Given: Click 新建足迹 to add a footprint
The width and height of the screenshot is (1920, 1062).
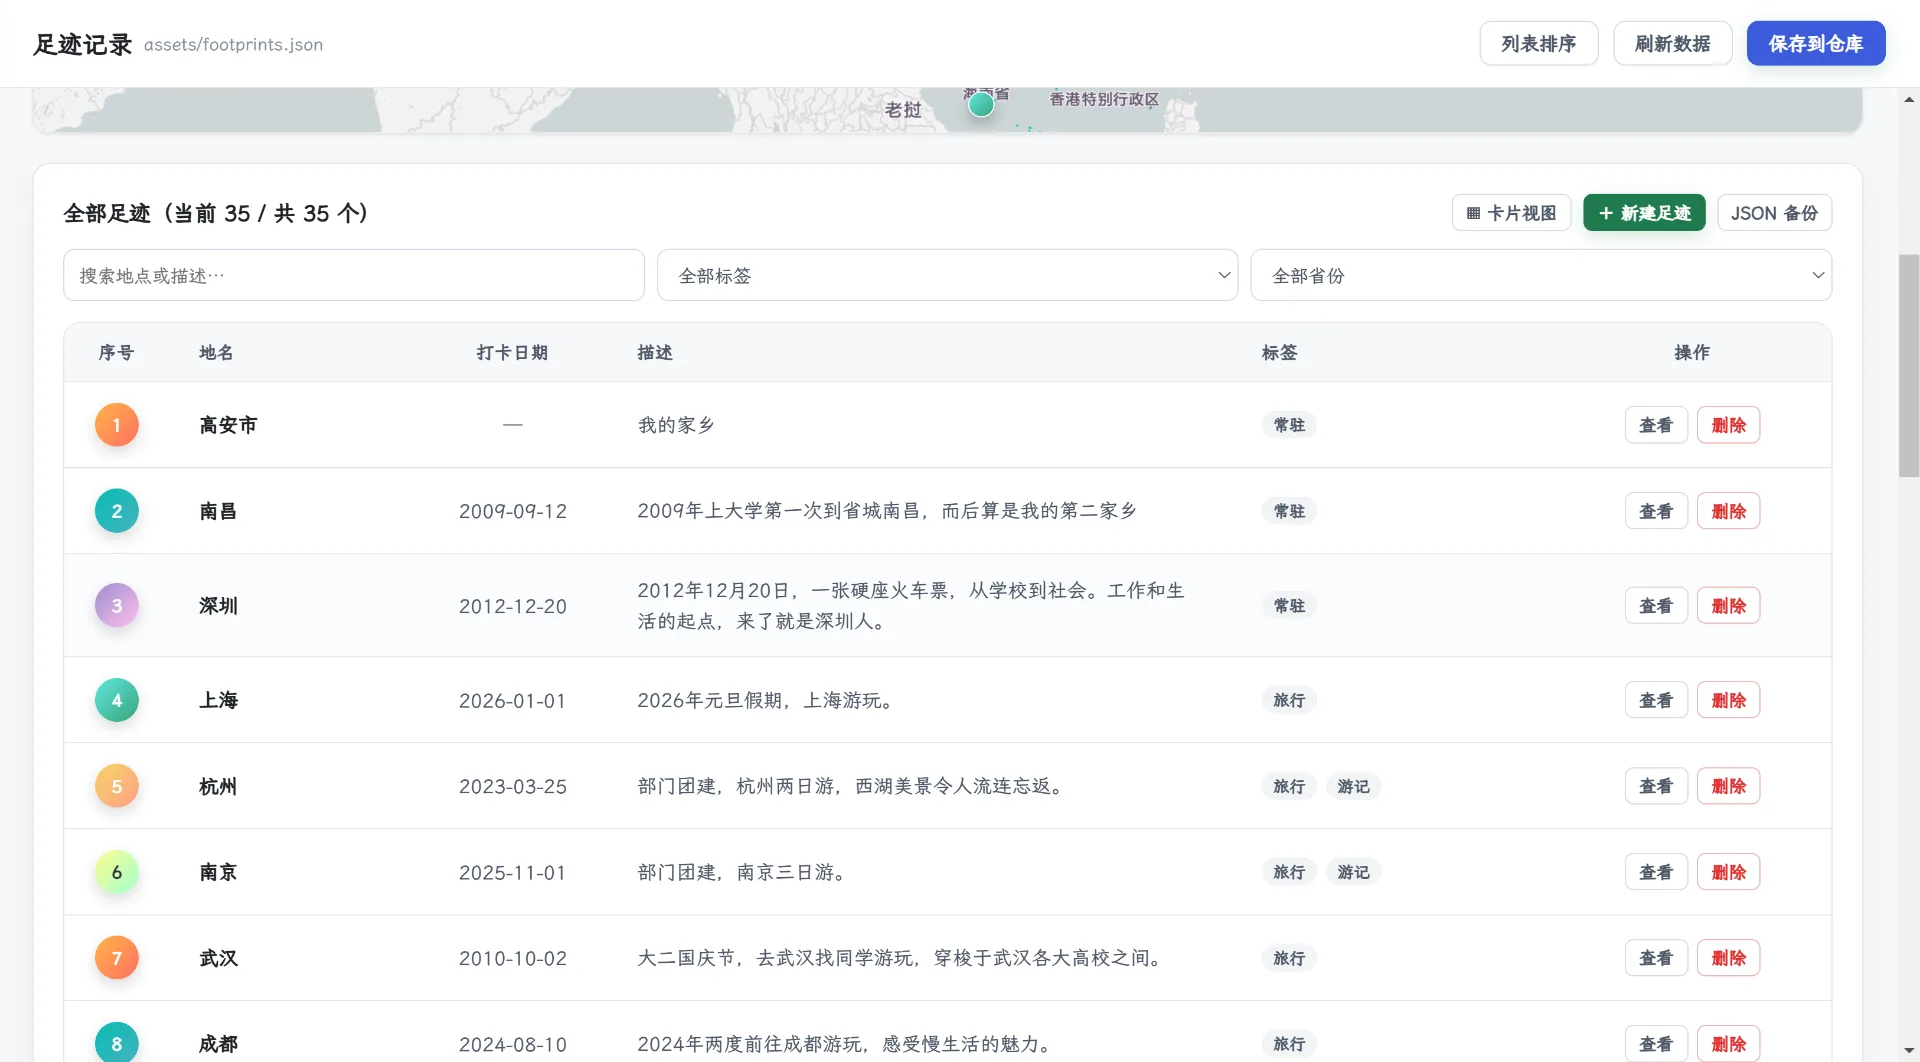Looking at the screenshot, I should coord(1644,213).
